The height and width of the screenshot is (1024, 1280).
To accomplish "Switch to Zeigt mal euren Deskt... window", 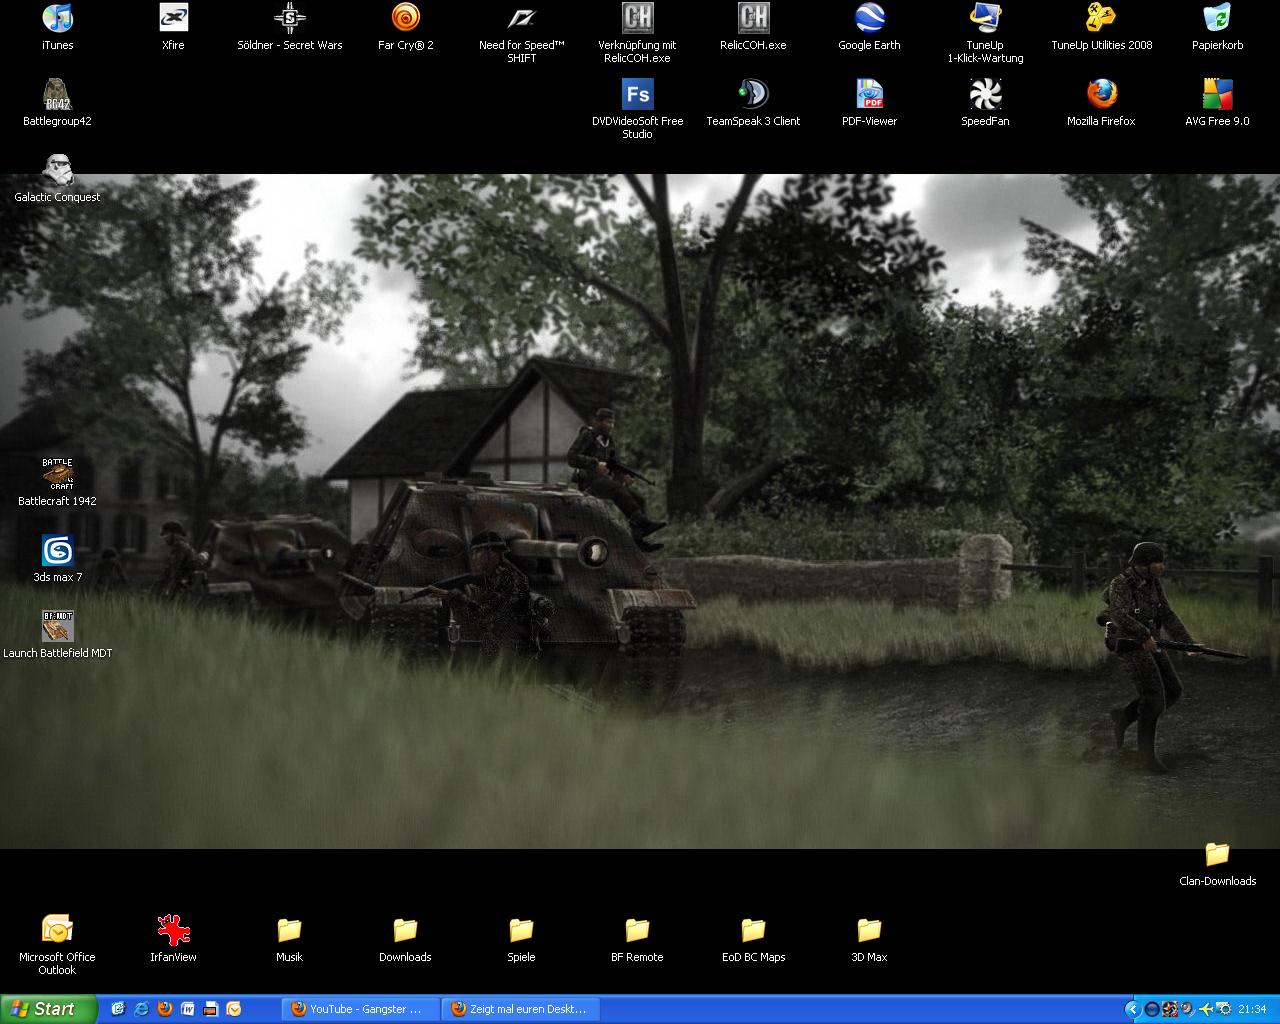I will tap(521, 1009).
